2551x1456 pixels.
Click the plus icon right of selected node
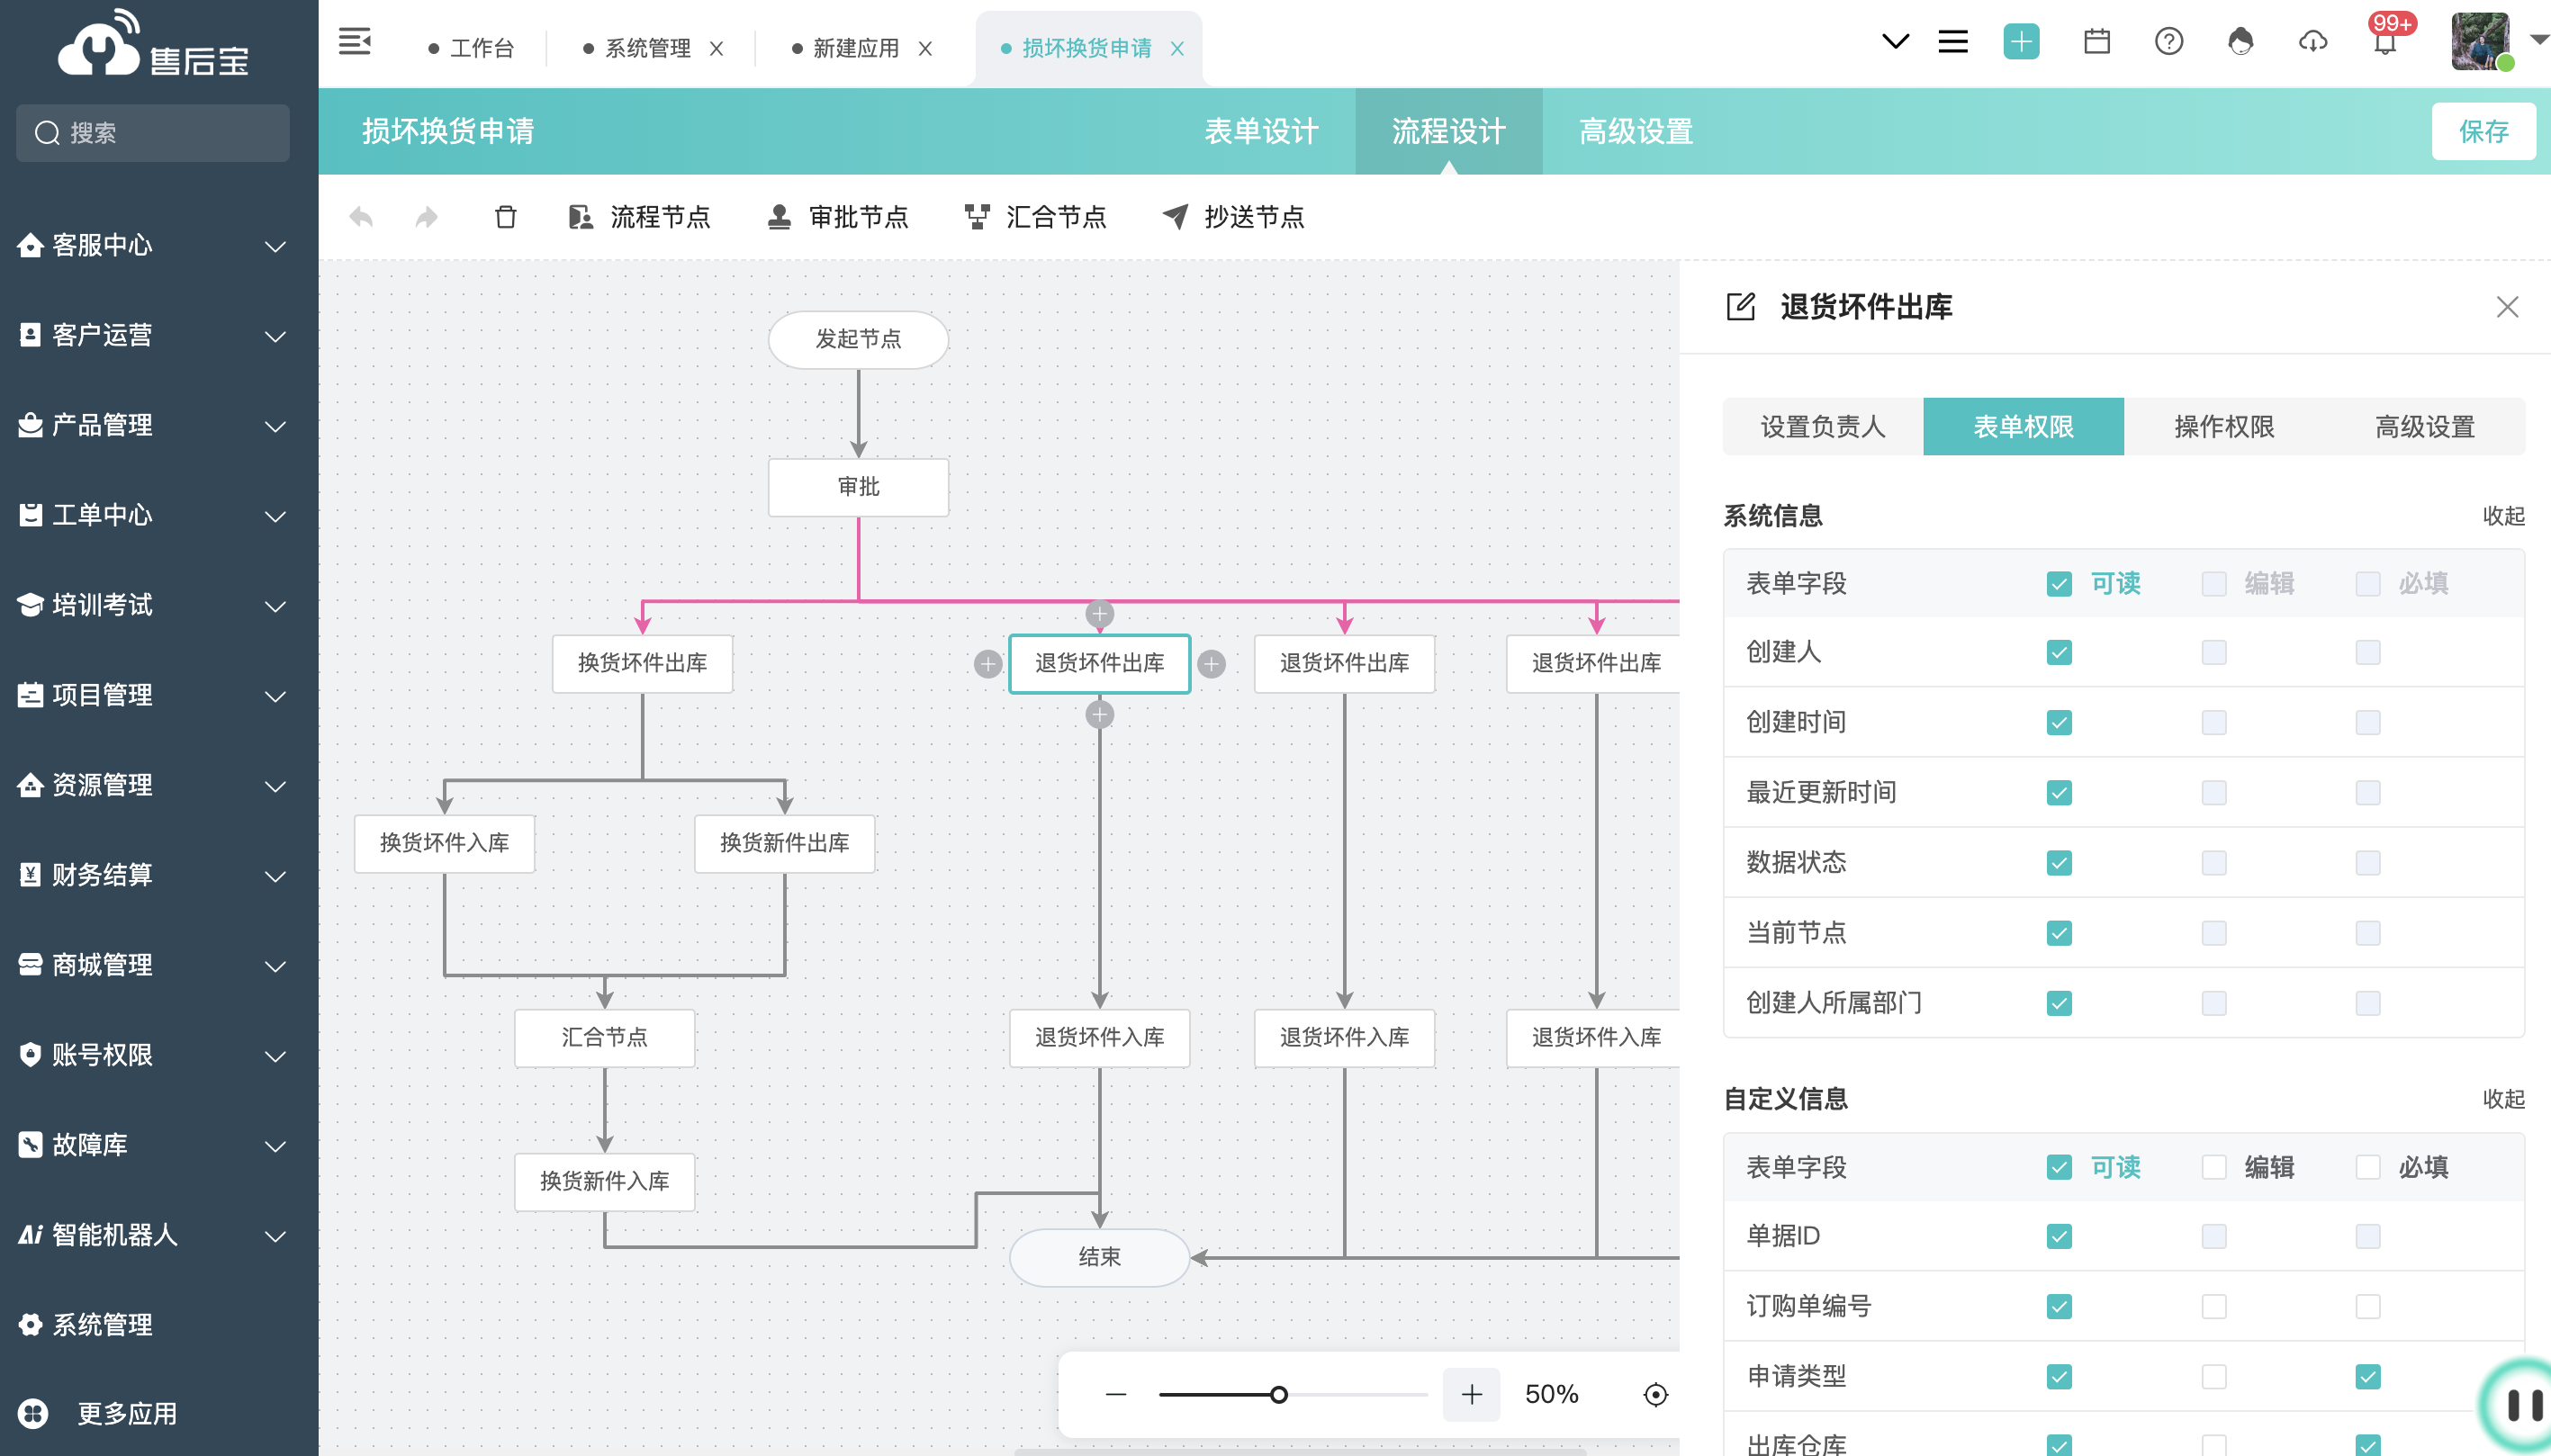[x=1211, y=664]
